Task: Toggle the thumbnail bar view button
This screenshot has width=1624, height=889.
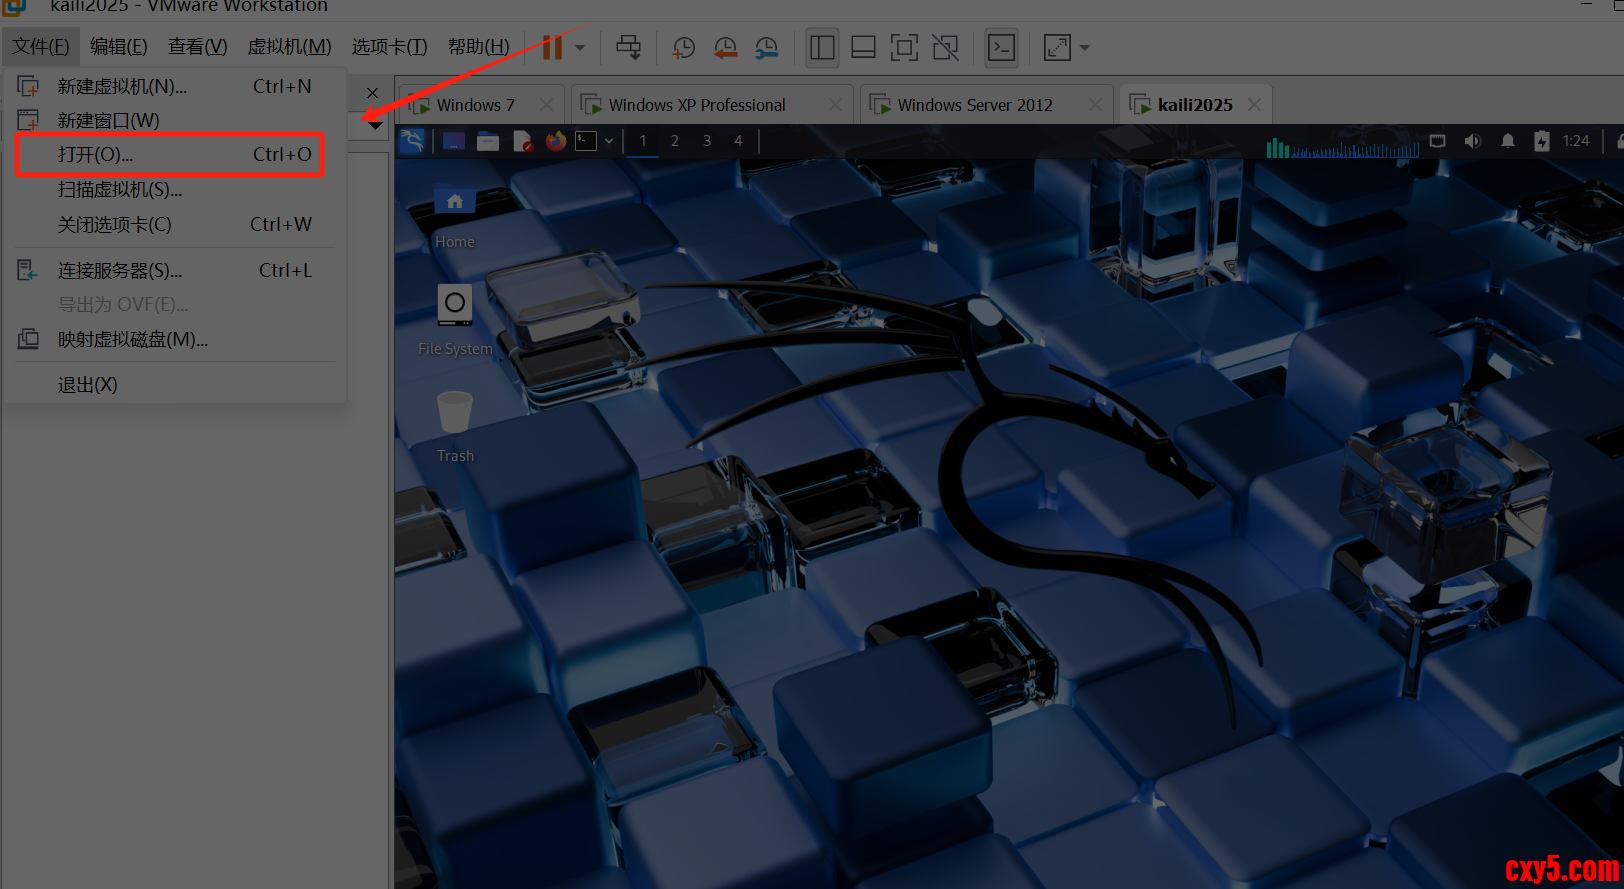Action: coord(863,48)
